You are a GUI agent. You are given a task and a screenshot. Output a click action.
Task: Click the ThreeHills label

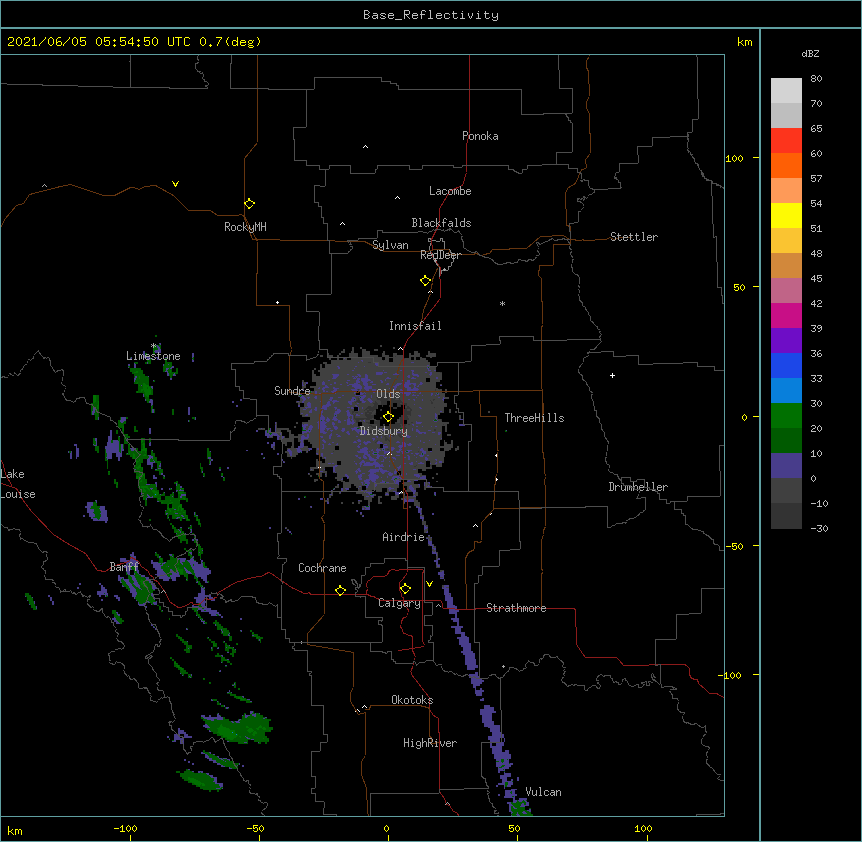pos(534,418)
